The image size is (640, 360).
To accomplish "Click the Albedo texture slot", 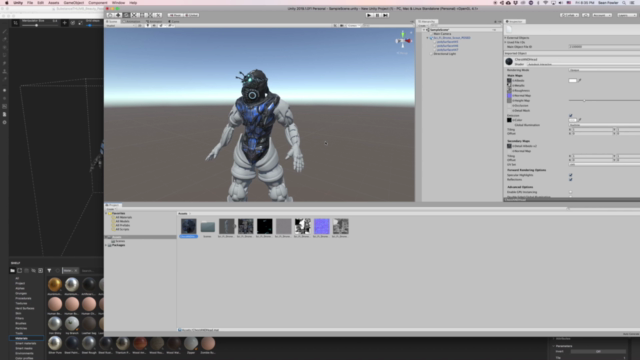I will pyautogui.click(x=509, y=80).
